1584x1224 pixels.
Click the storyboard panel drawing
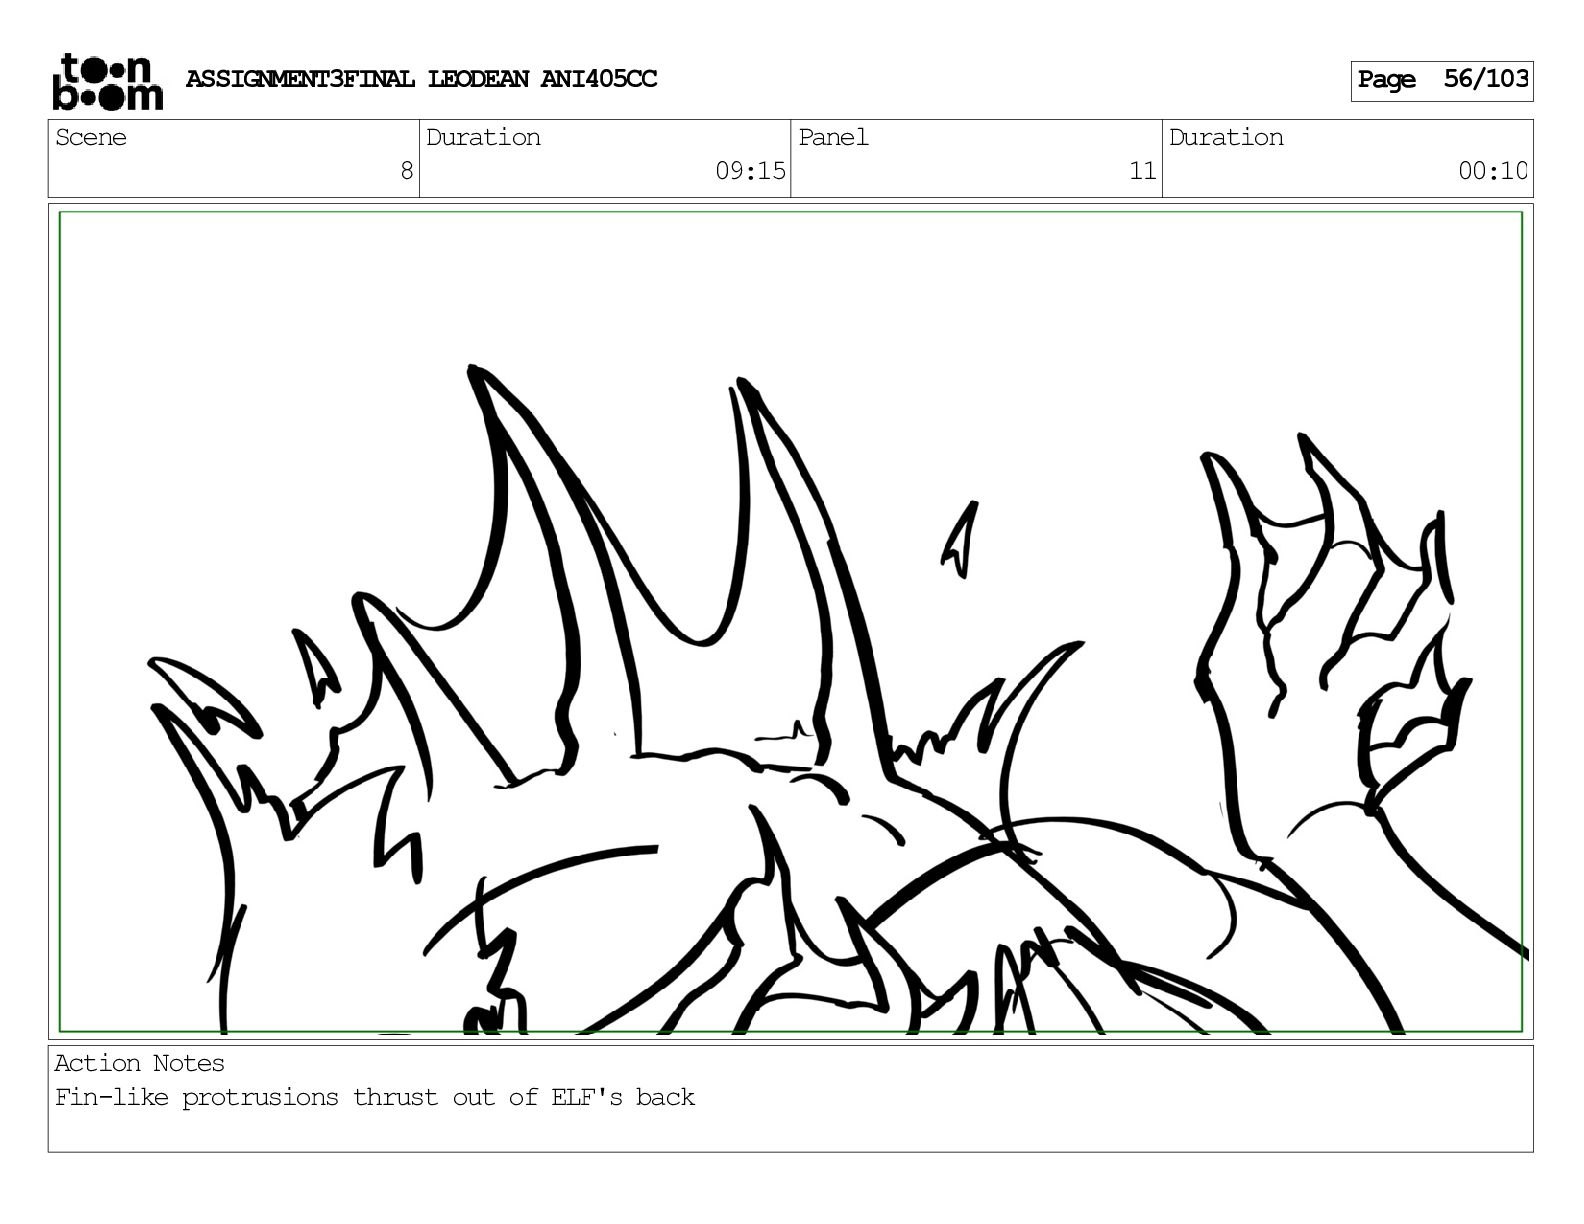[x=791, y=622]
